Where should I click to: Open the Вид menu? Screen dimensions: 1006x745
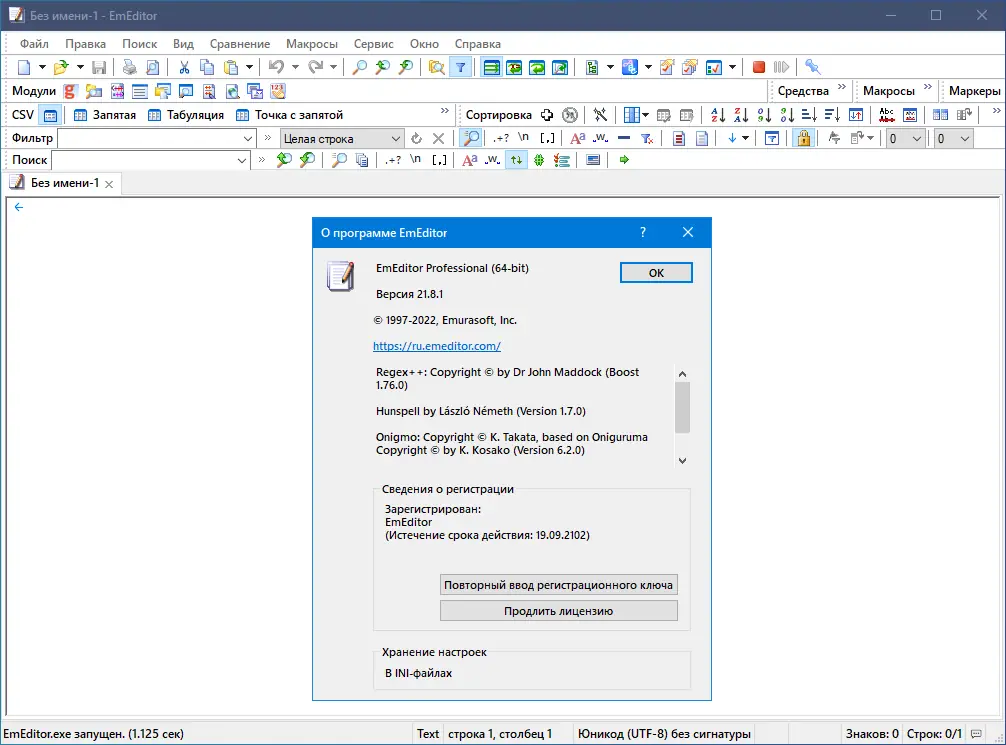[183, 44]
